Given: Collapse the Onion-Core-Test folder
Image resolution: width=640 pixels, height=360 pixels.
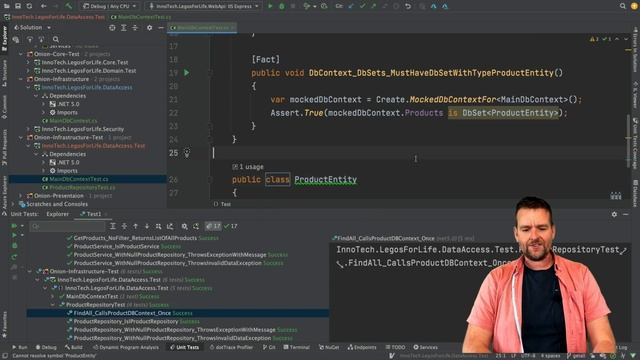Looking at the screenshot, I should point(21,54).
